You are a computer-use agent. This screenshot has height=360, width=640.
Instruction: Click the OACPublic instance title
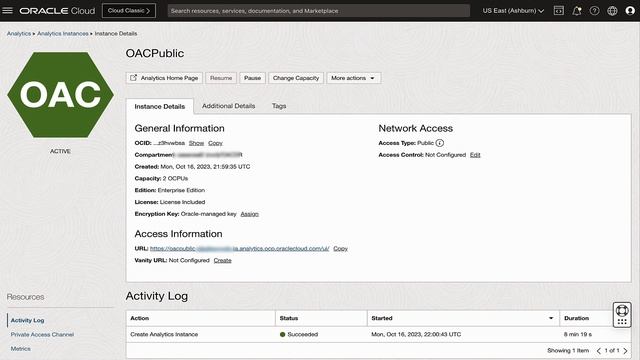tap(155, 53)
